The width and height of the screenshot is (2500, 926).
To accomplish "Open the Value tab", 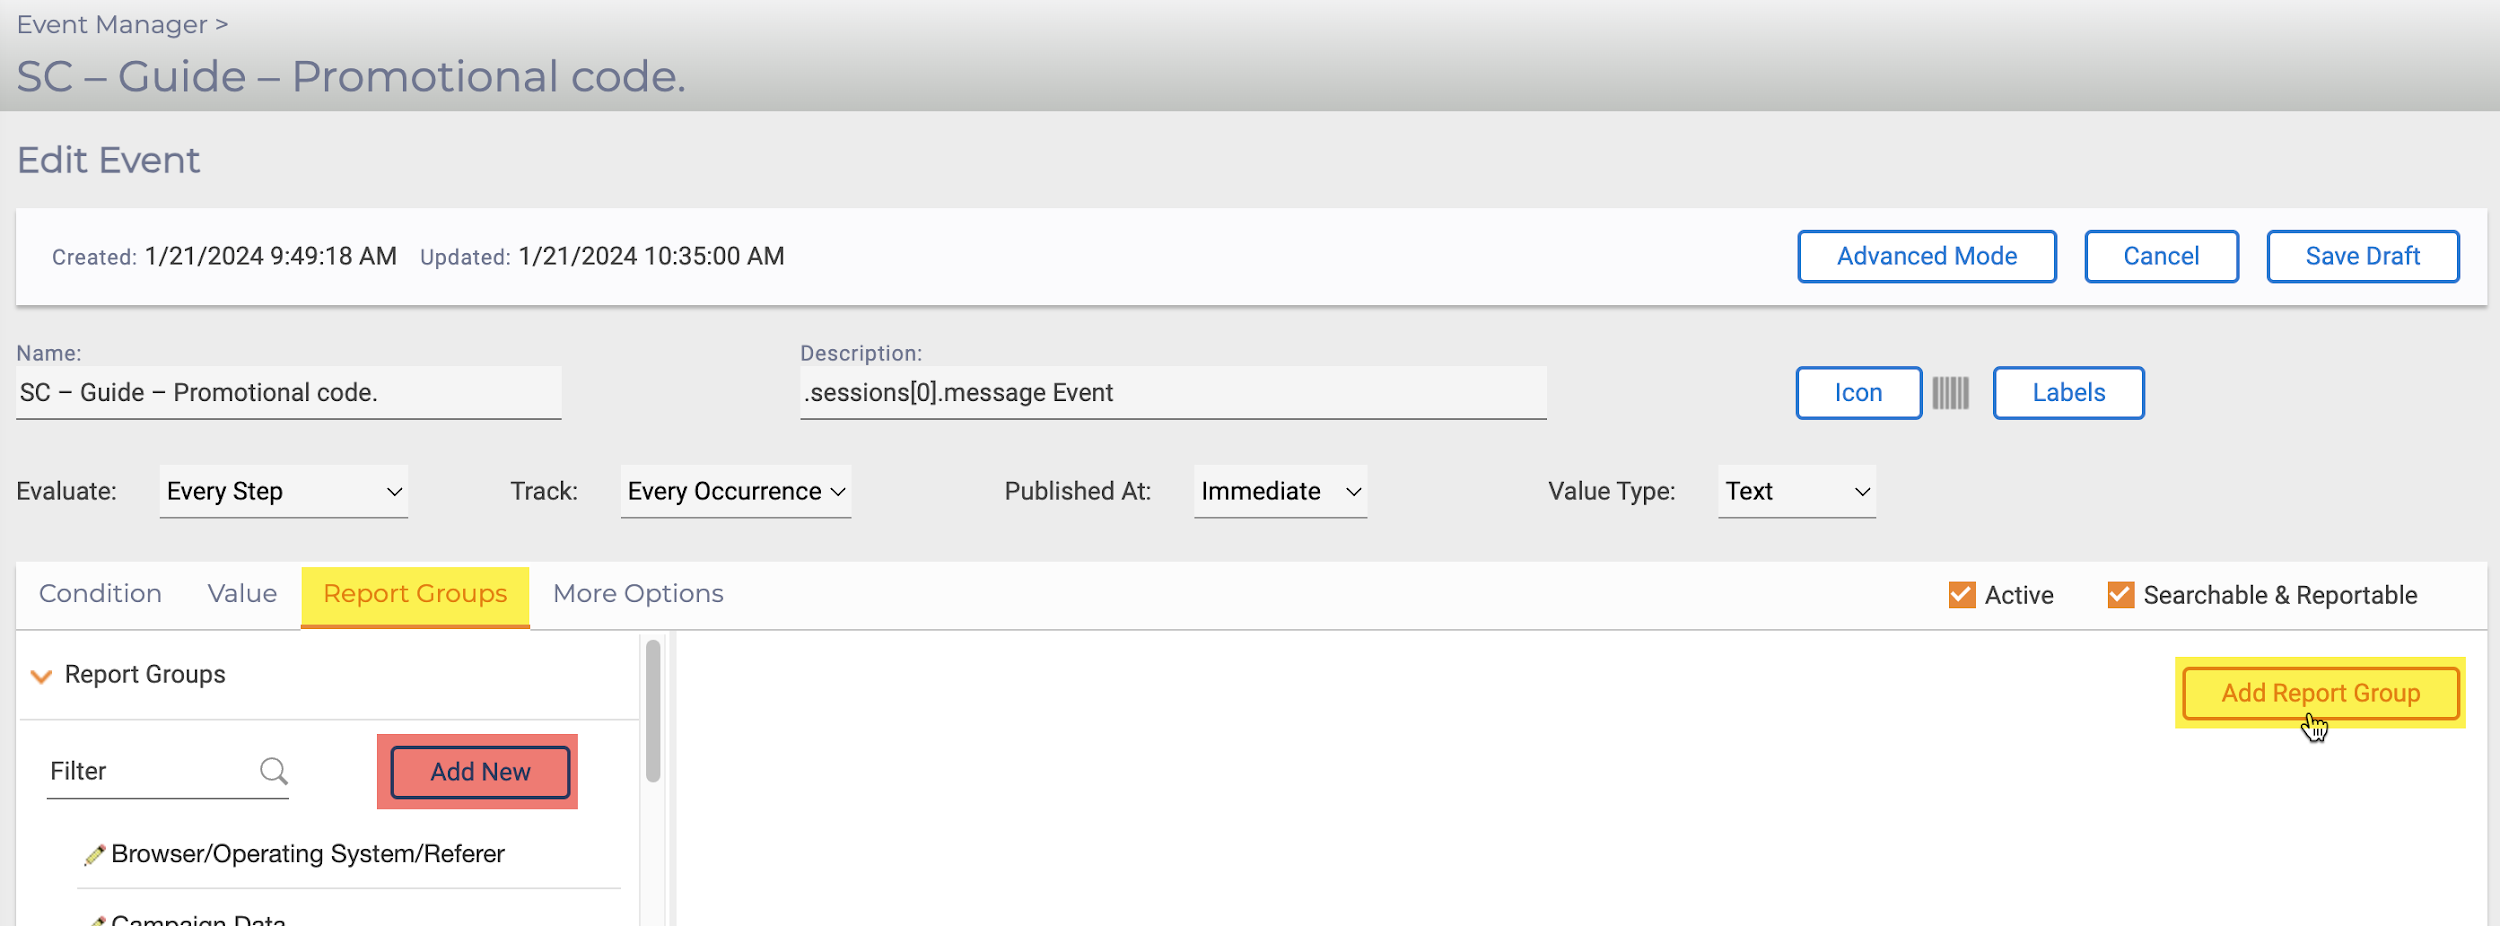I will 242,594.
